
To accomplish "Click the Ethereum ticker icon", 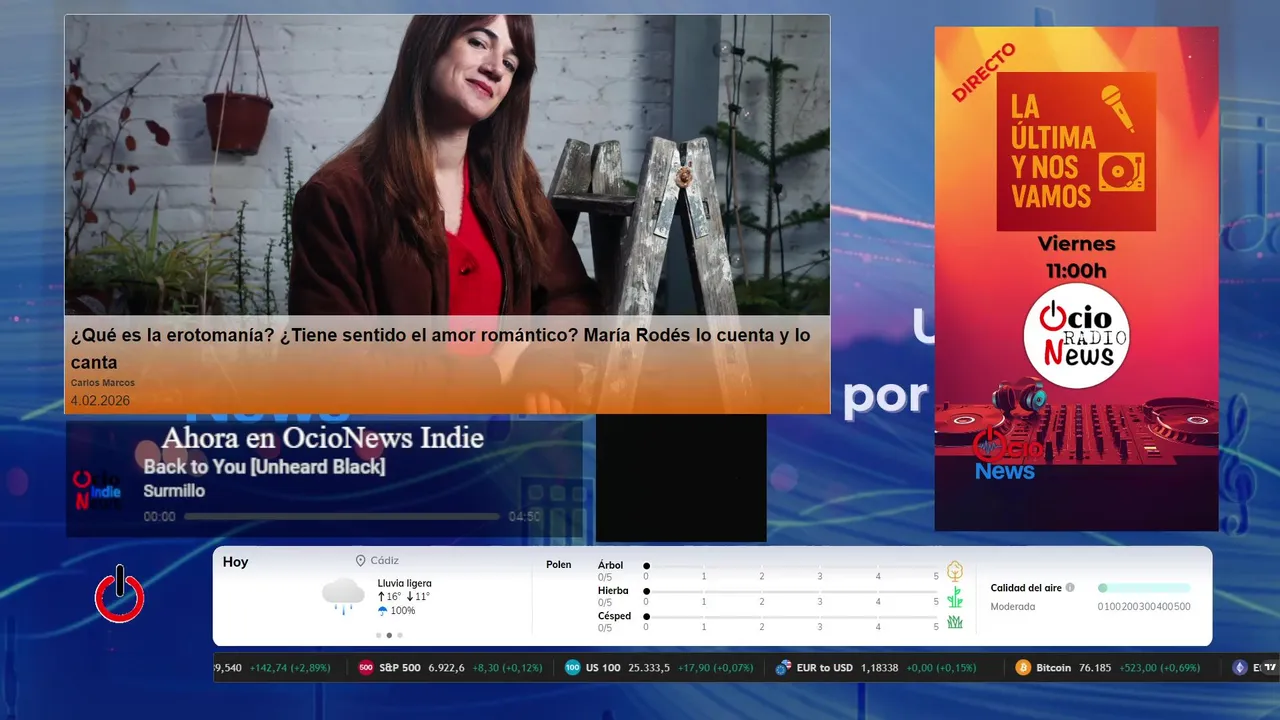I will 1240,668.
